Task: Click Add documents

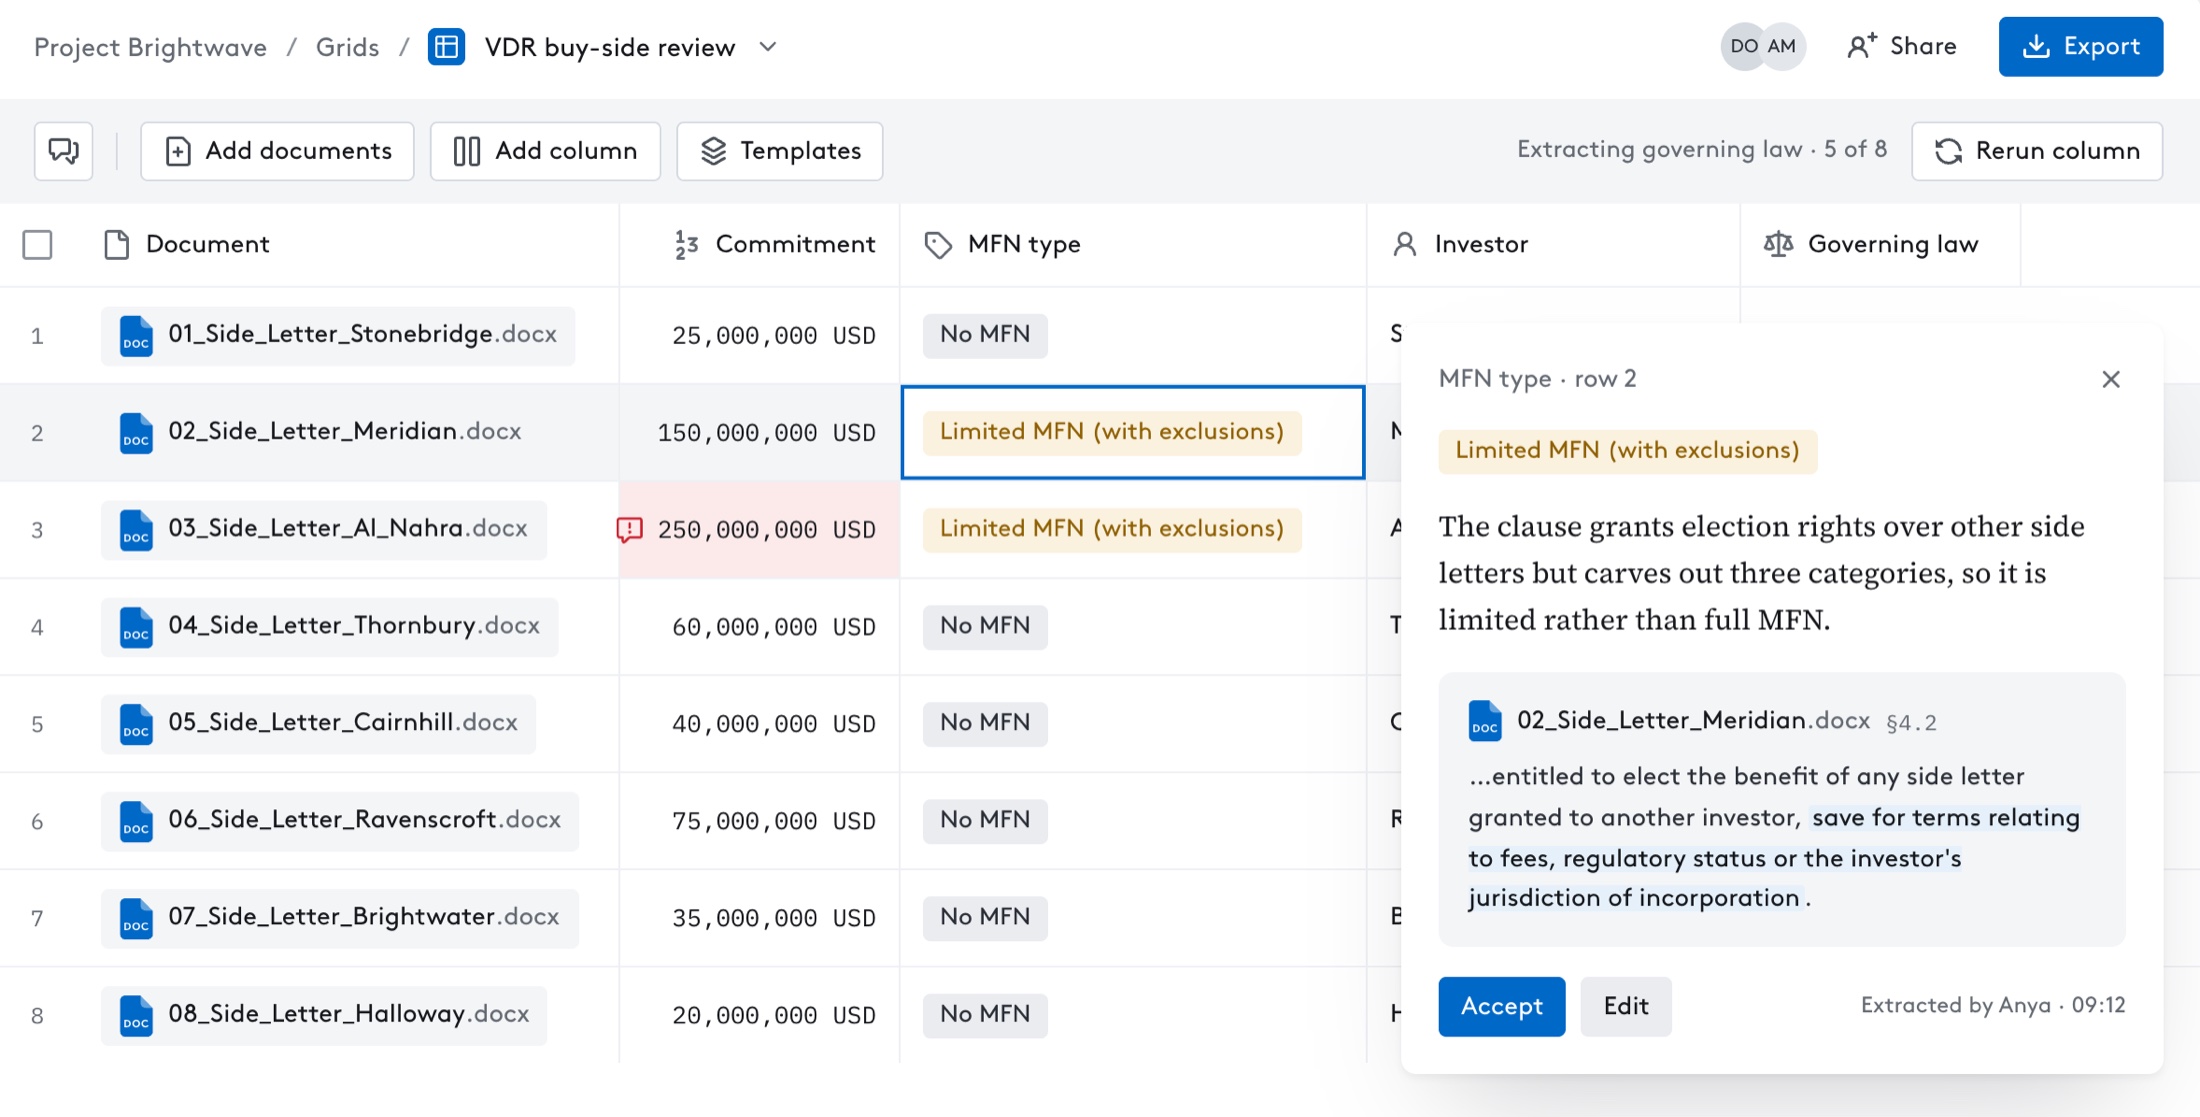Action: tap(278, 151)
